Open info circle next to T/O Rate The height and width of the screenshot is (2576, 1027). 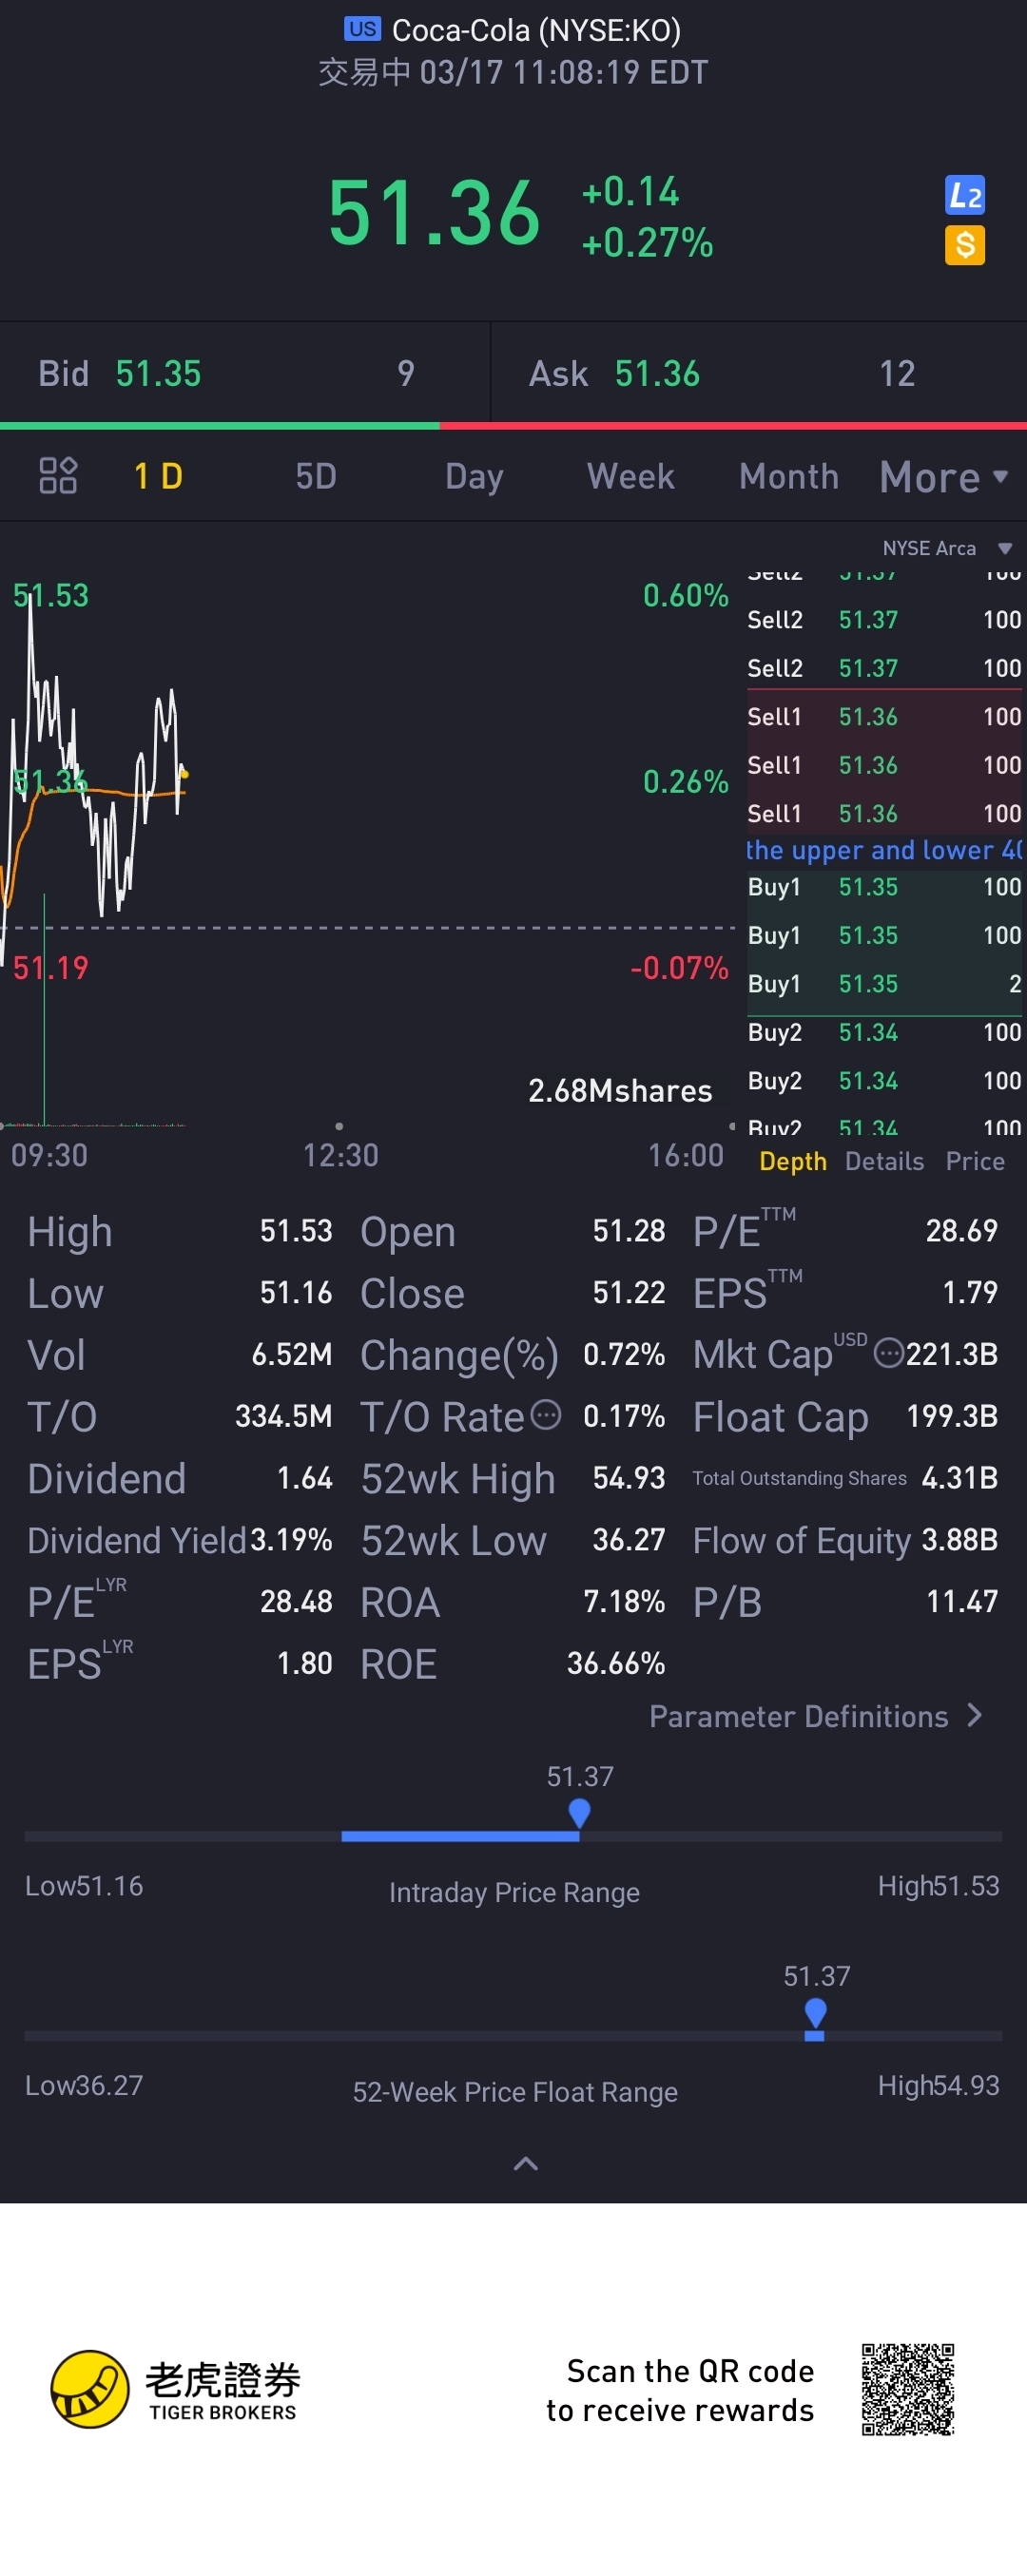545,1414
